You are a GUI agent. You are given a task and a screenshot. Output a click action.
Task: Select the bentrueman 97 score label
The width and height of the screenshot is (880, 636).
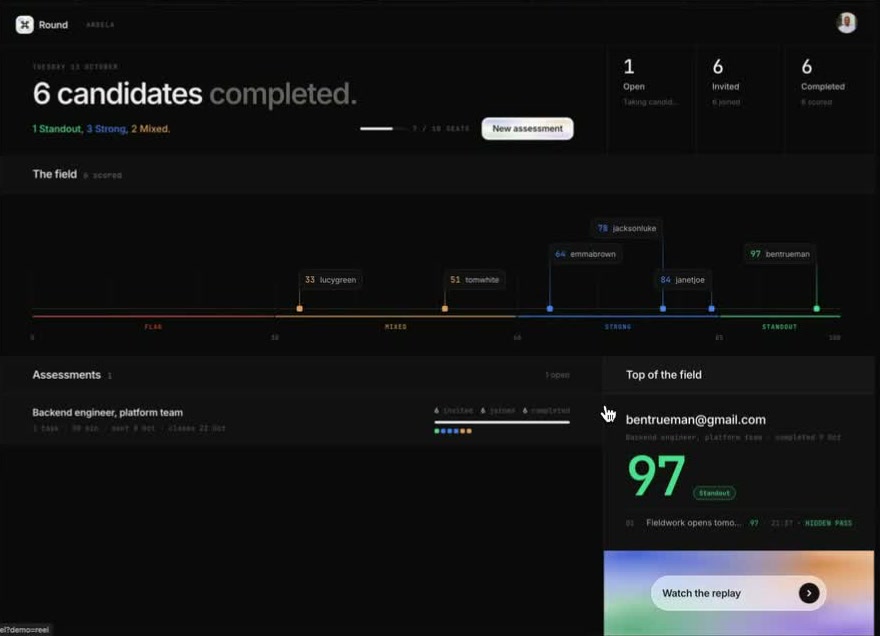coord(780,254)
